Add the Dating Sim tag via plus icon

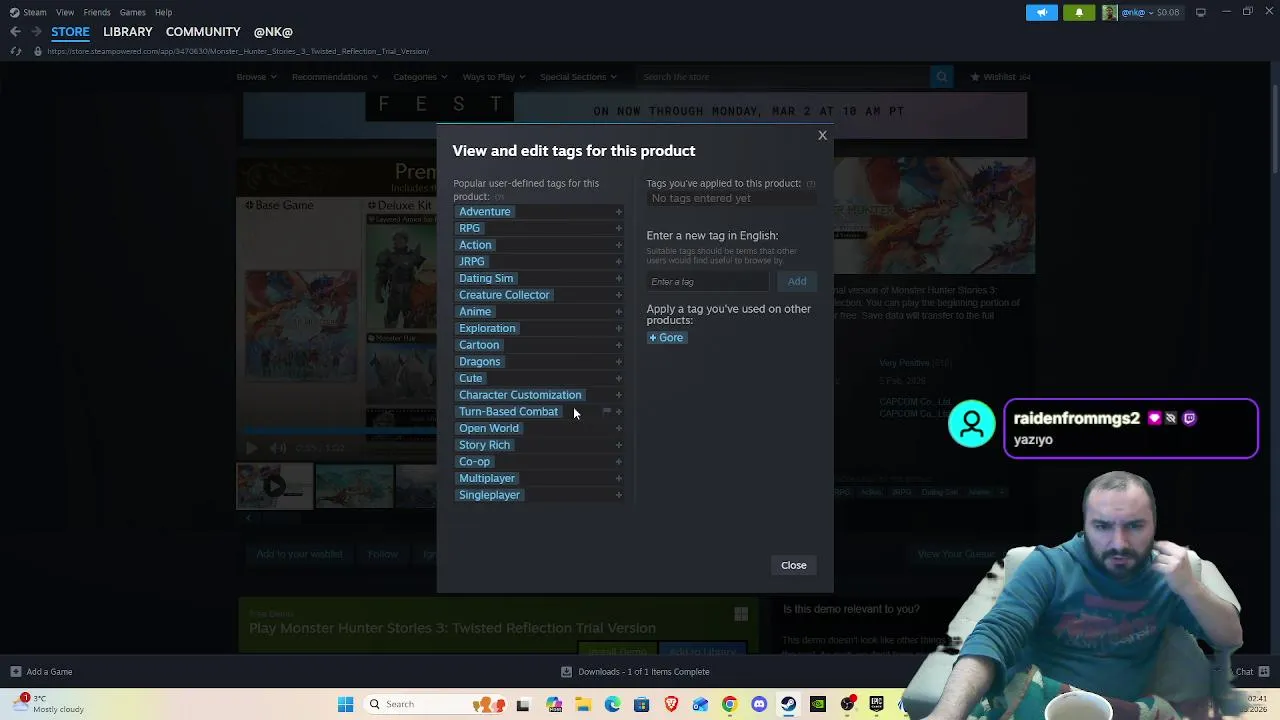pyautogui.click(x=619, y=279)
